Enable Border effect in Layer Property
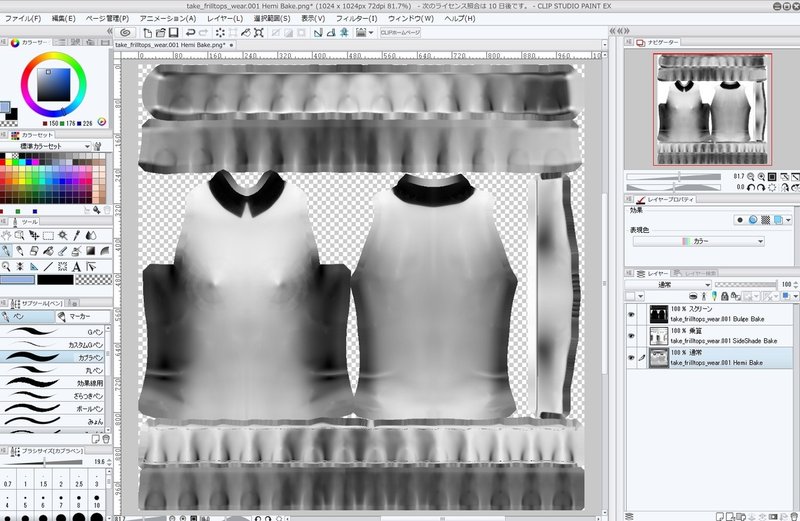800x521 pixels. [x=740, y=220]
